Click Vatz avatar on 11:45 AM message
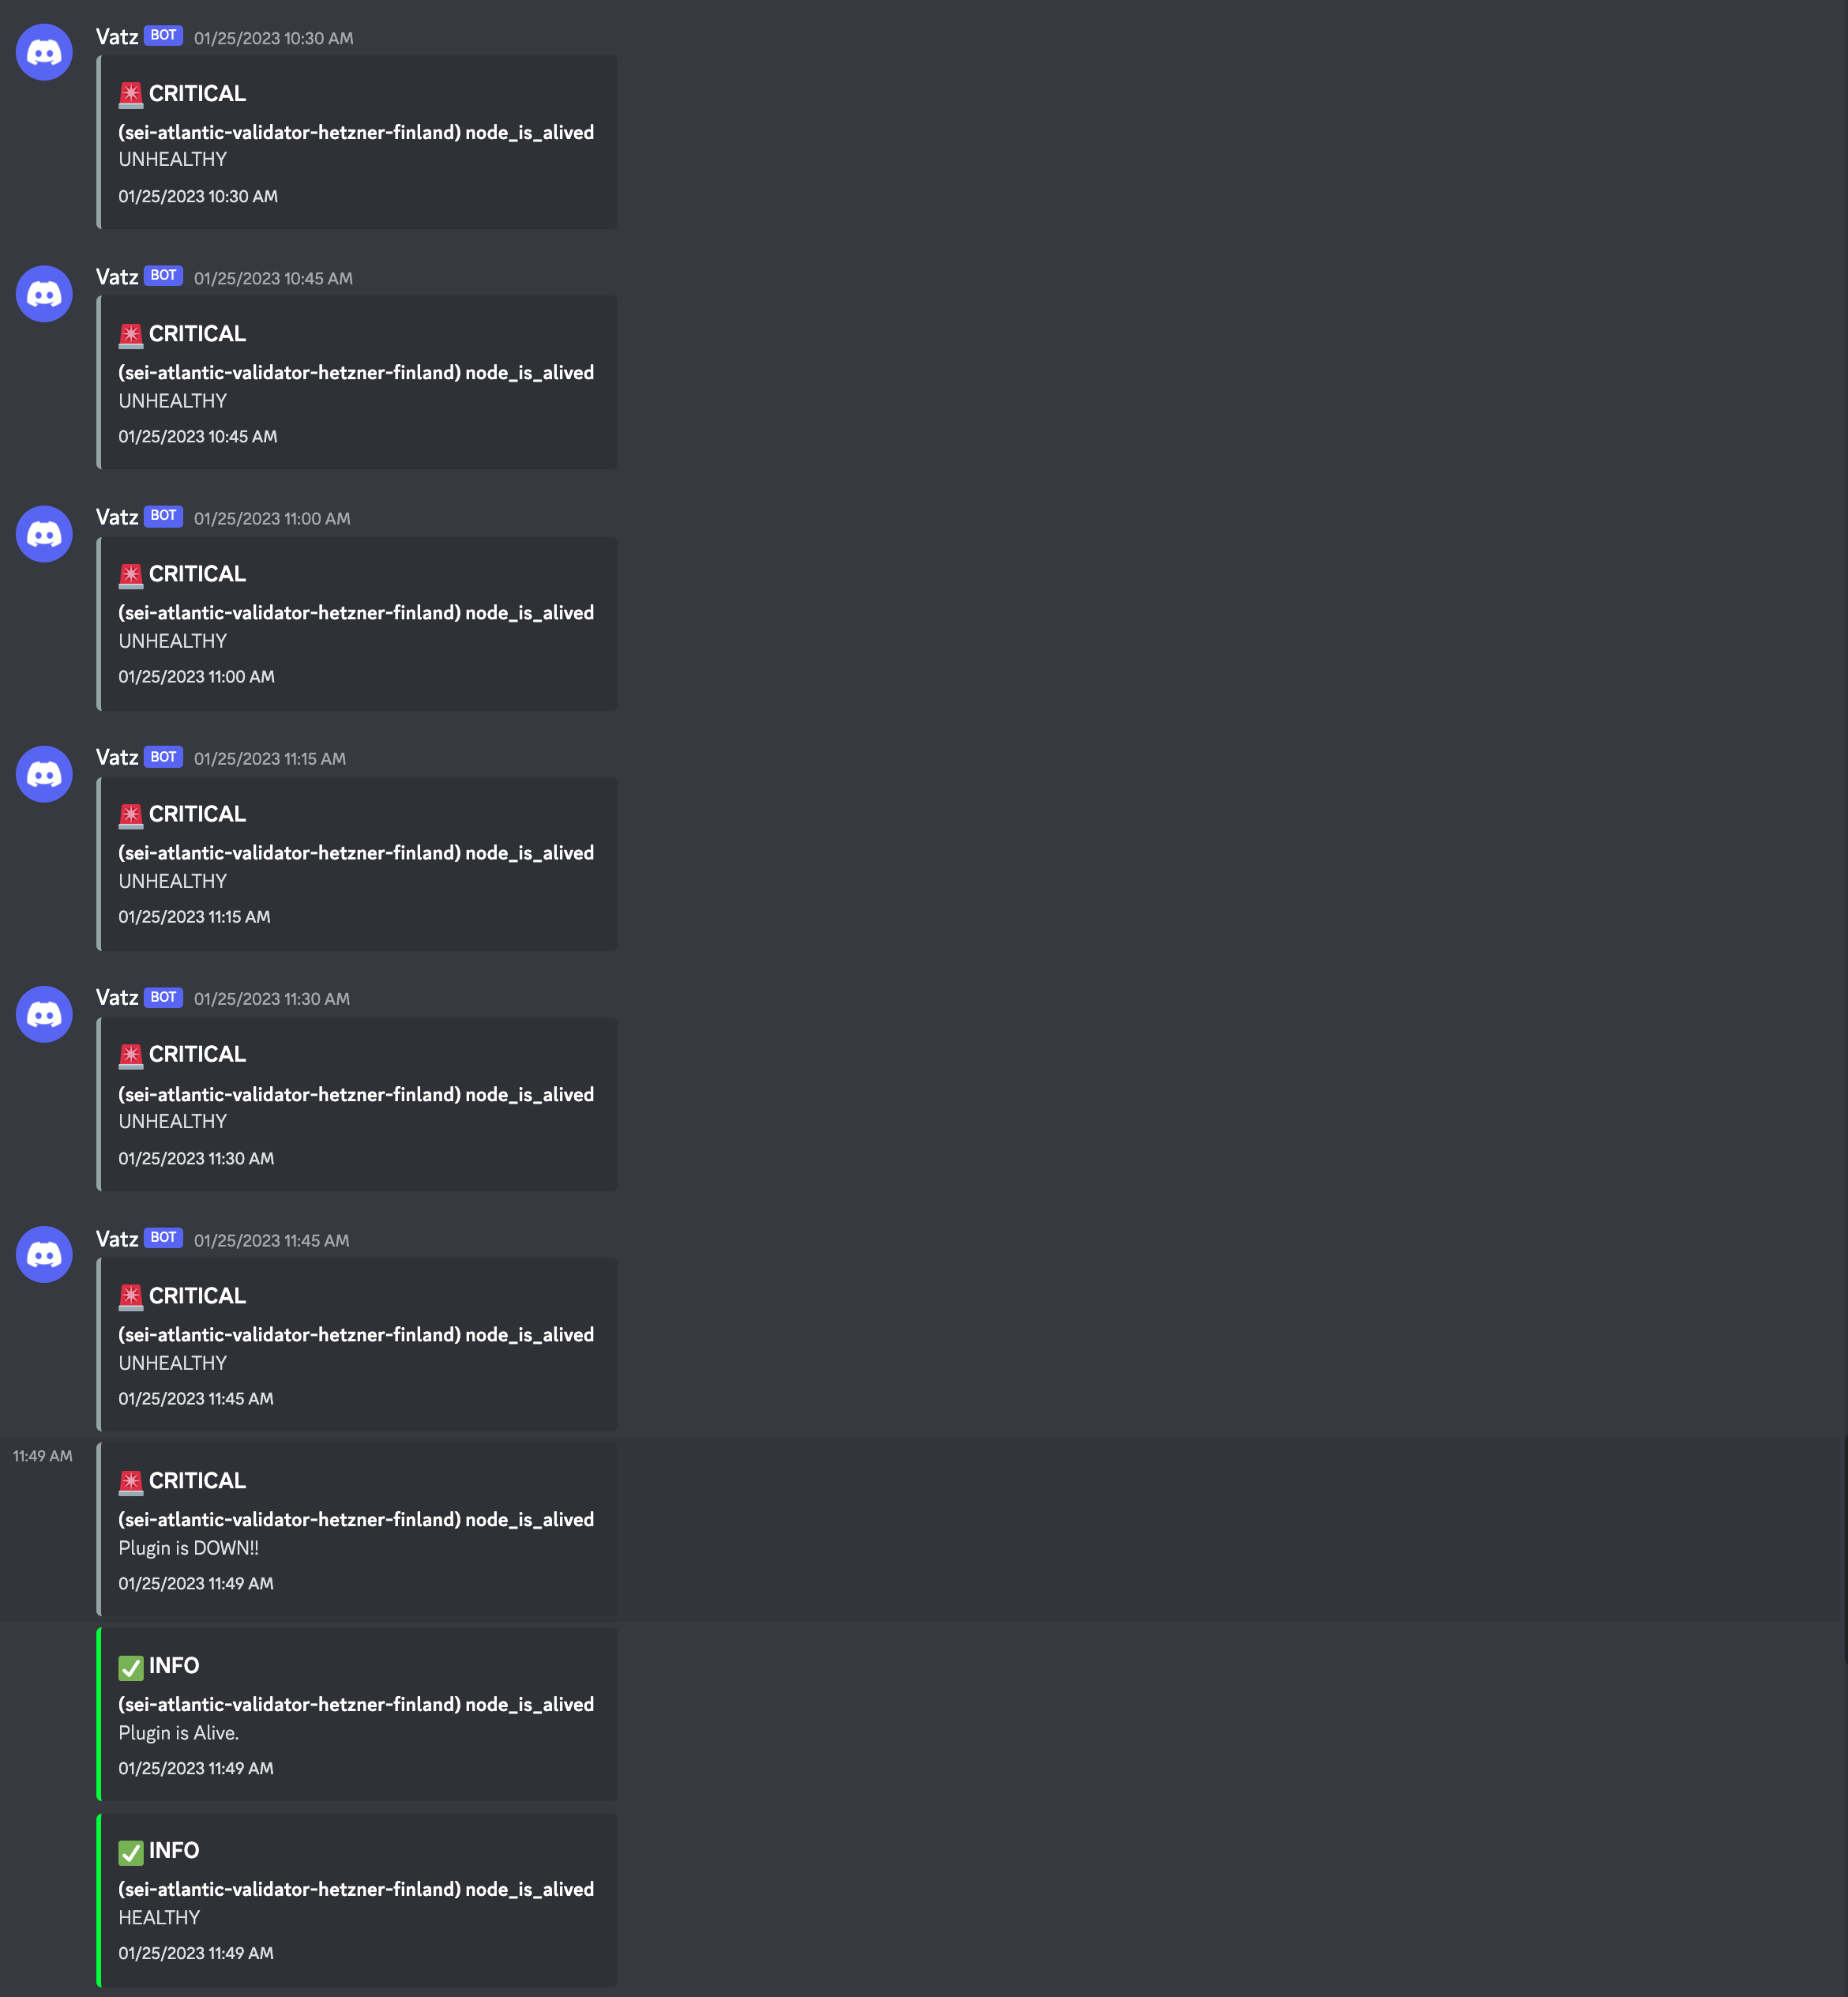This screenshot has height=1997, width=1848. [44, 1254]
